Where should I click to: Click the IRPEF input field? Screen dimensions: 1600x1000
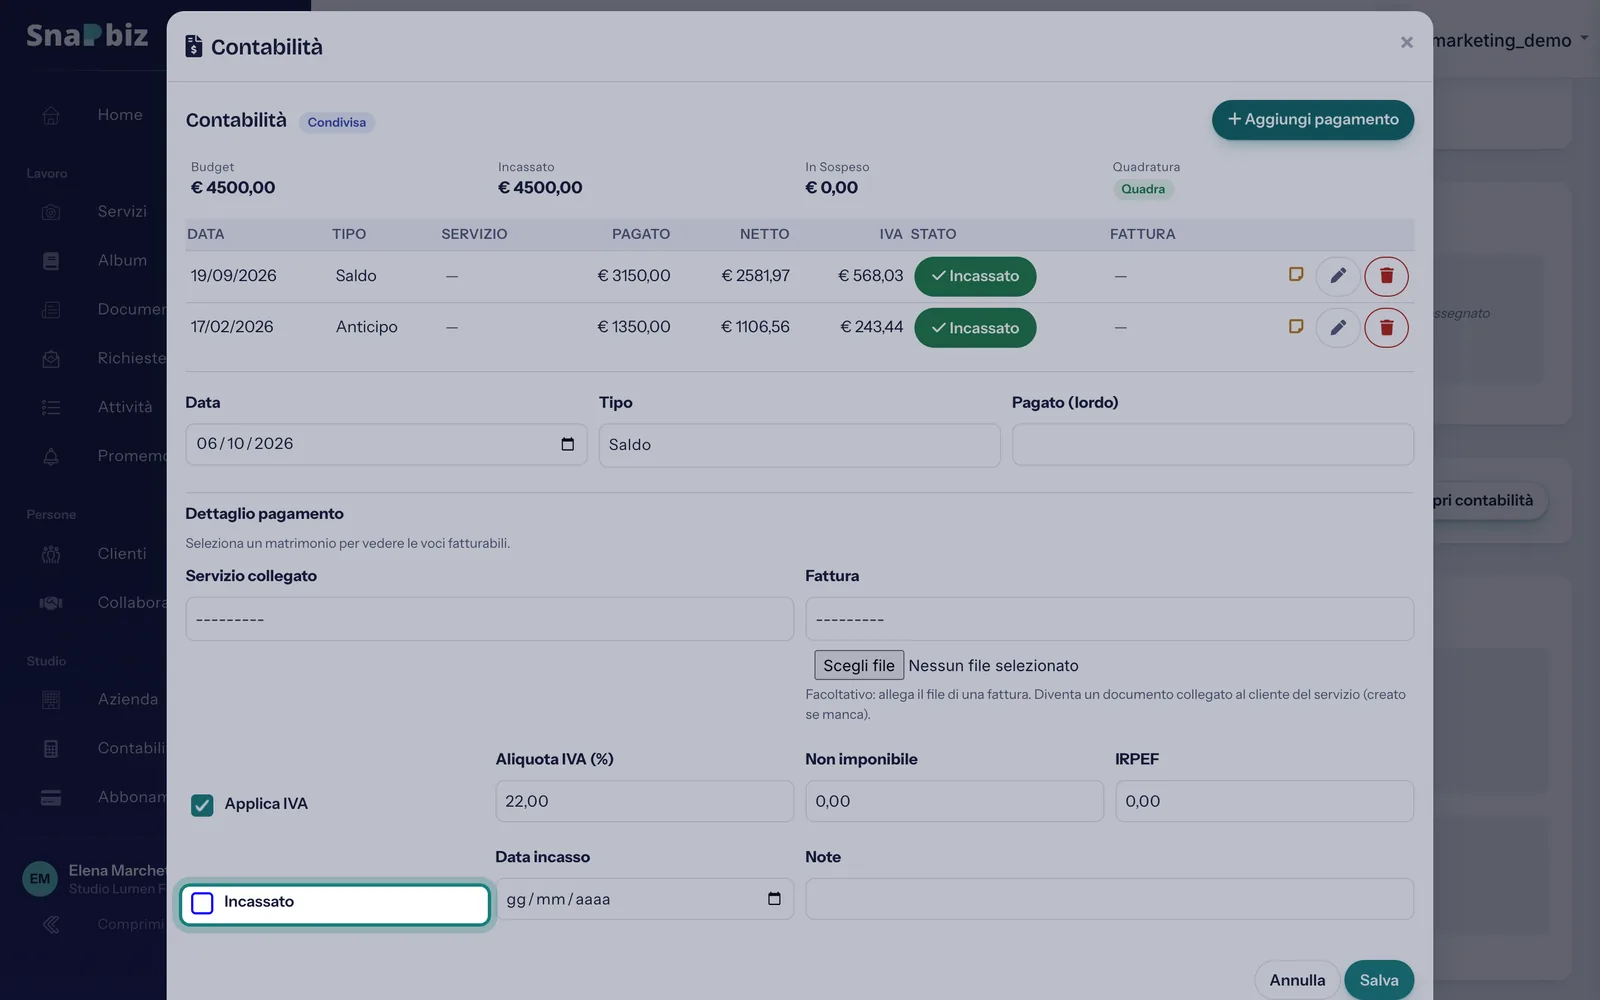(x=1264, y=801)
